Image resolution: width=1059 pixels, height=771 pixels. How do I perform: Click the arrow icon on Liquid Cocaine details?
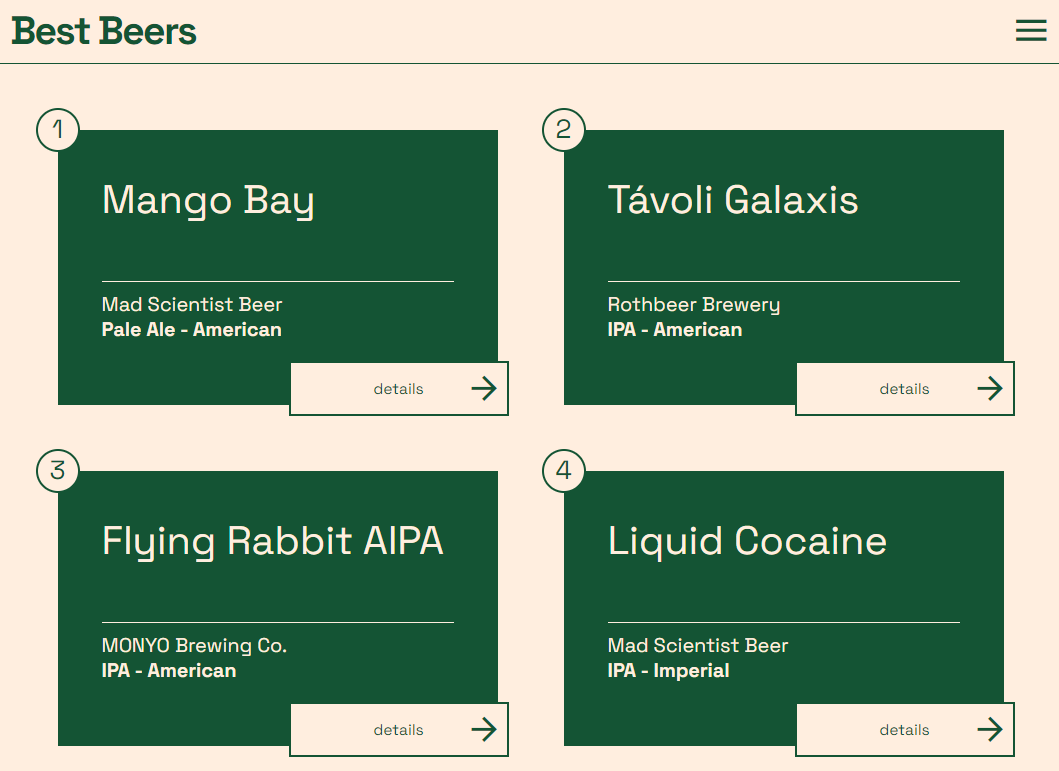tap(991, 730)
